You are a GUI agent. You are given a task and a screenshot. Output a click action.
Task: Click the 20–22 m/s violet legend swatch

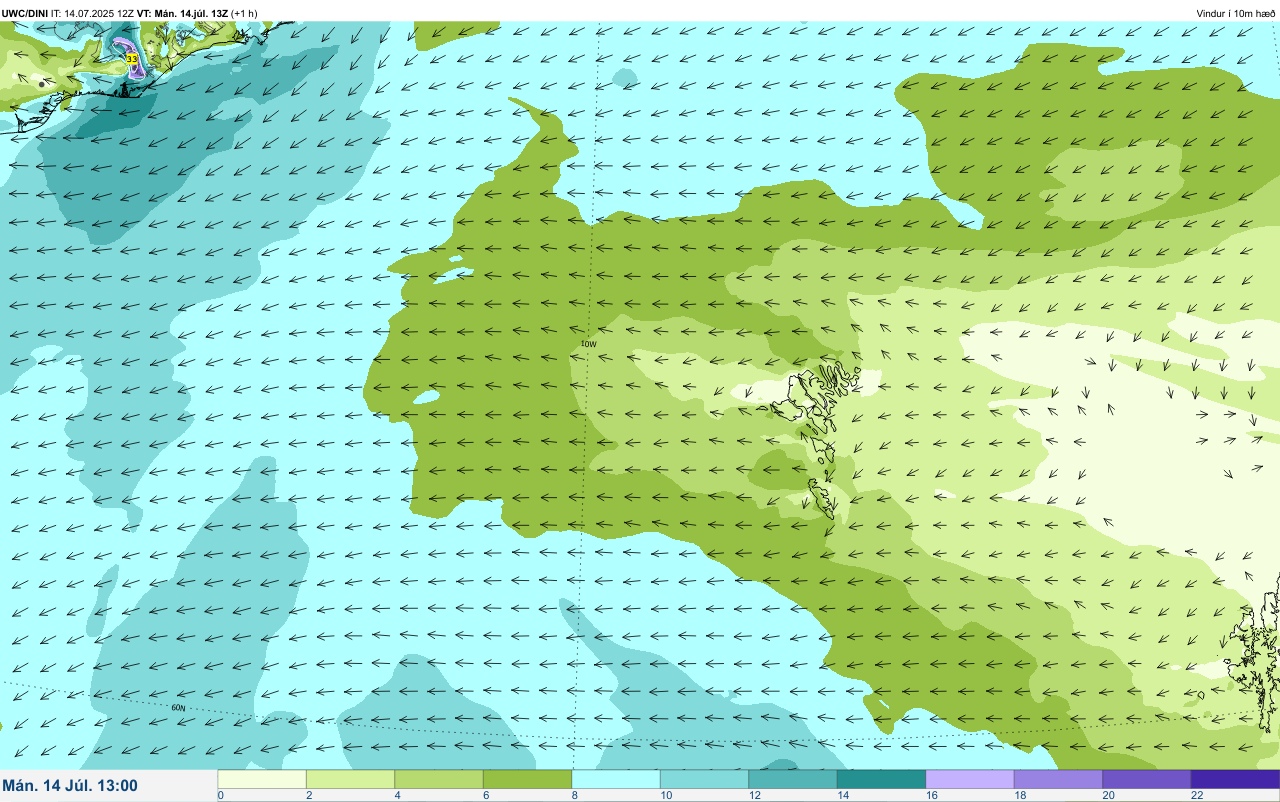point(1147,779)
